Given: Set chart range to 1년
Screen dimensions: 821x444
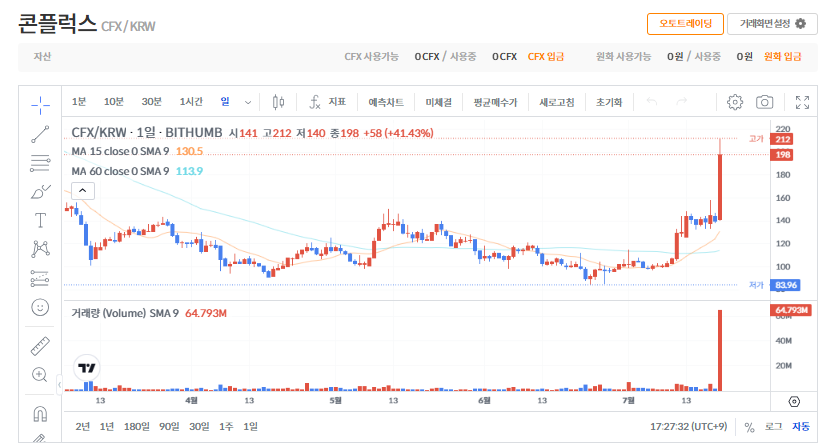Looking at the screenshot, I should coord(107,427).
